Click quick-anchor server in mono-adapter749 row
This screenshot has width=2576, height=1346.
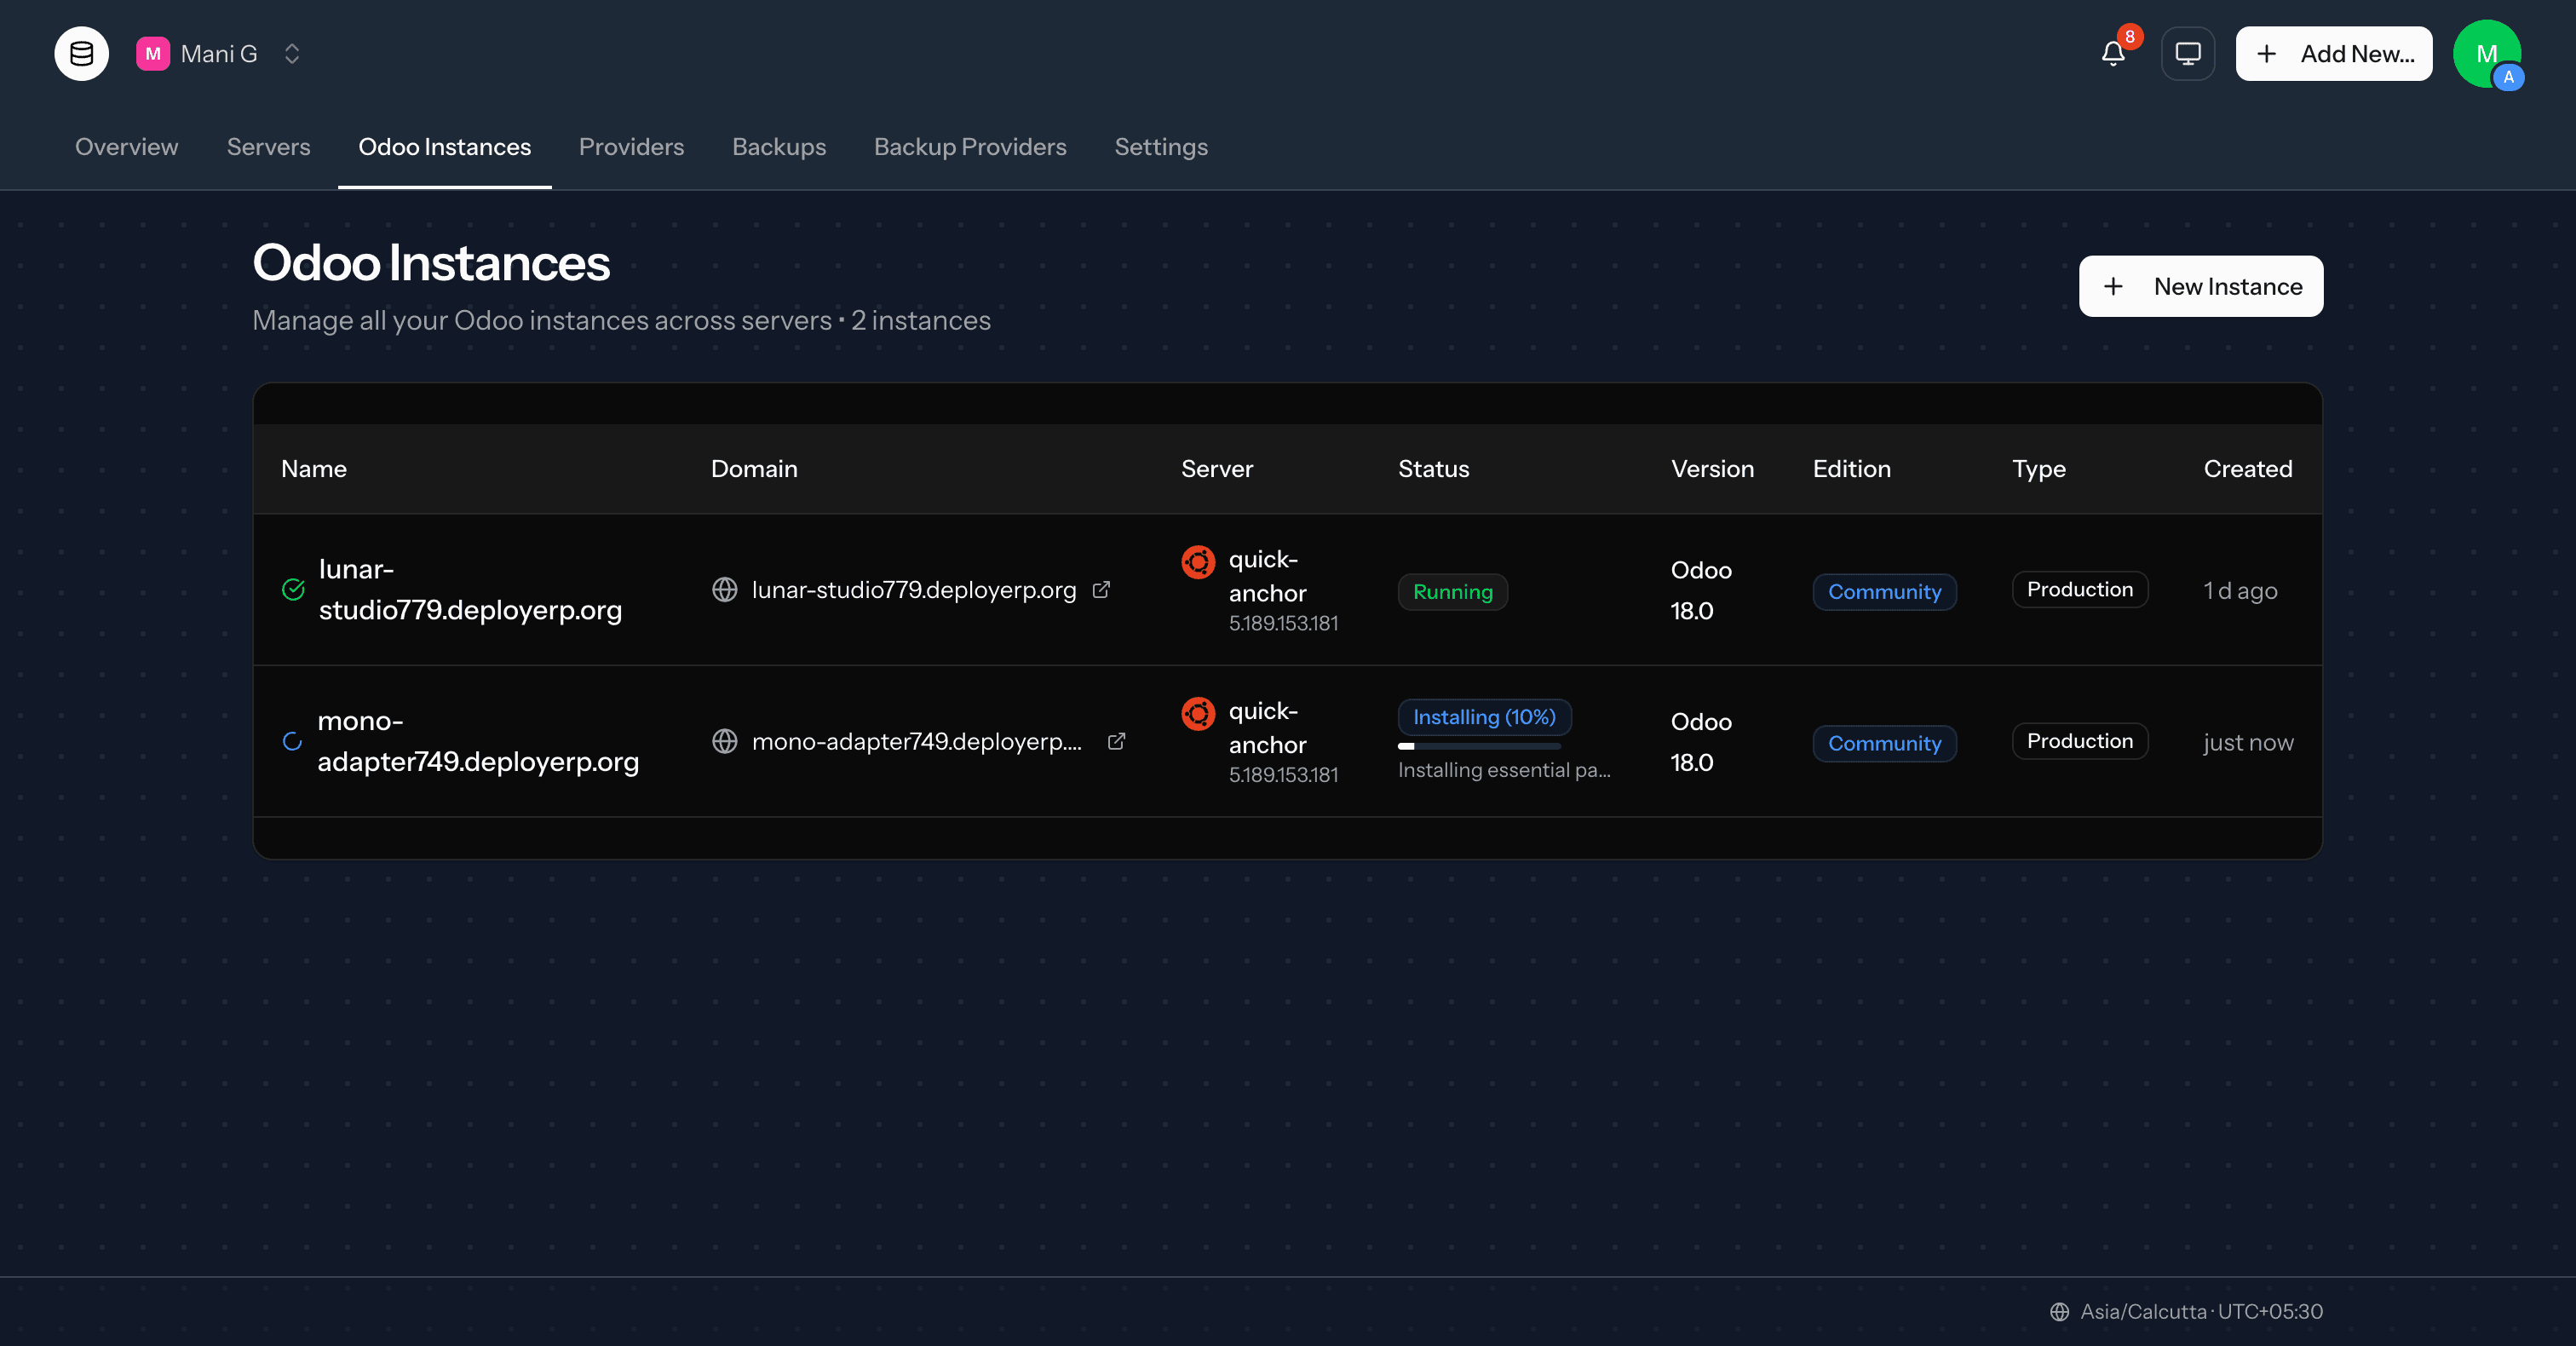click(1267, 728)
